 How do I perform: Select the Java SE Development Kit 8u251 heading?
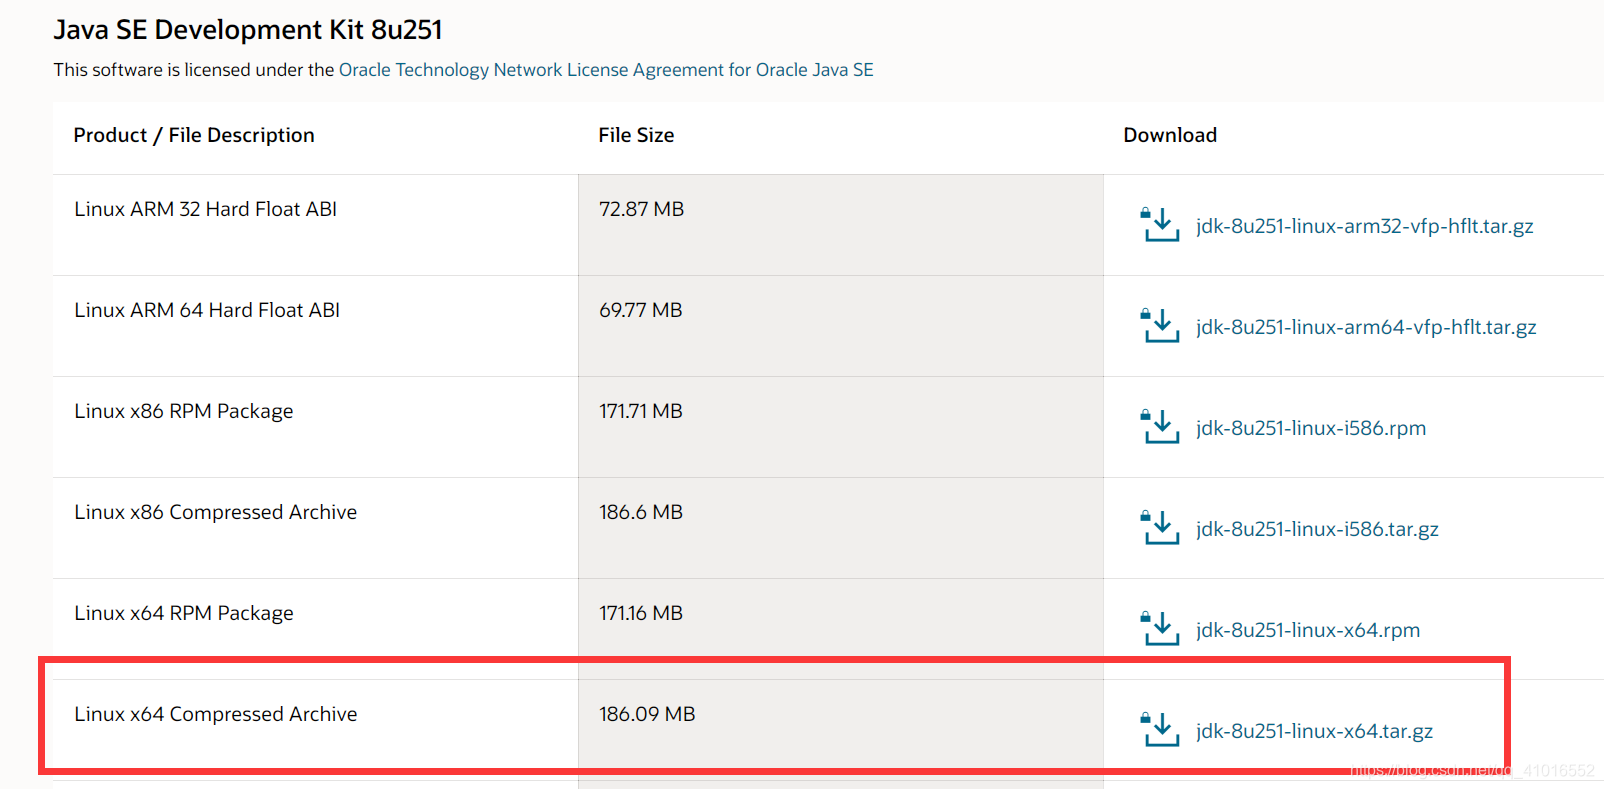tap(248, 30)
